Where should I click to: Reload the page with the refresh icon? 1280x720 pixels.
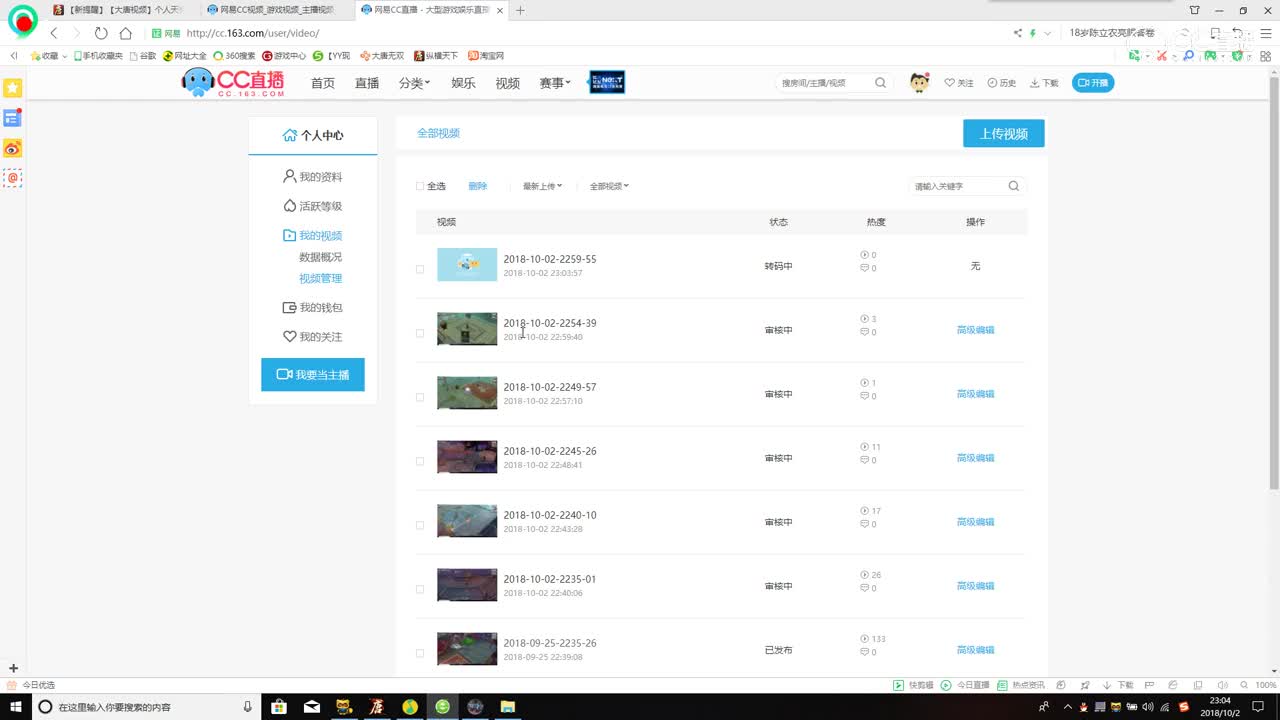tap(101, 33)
